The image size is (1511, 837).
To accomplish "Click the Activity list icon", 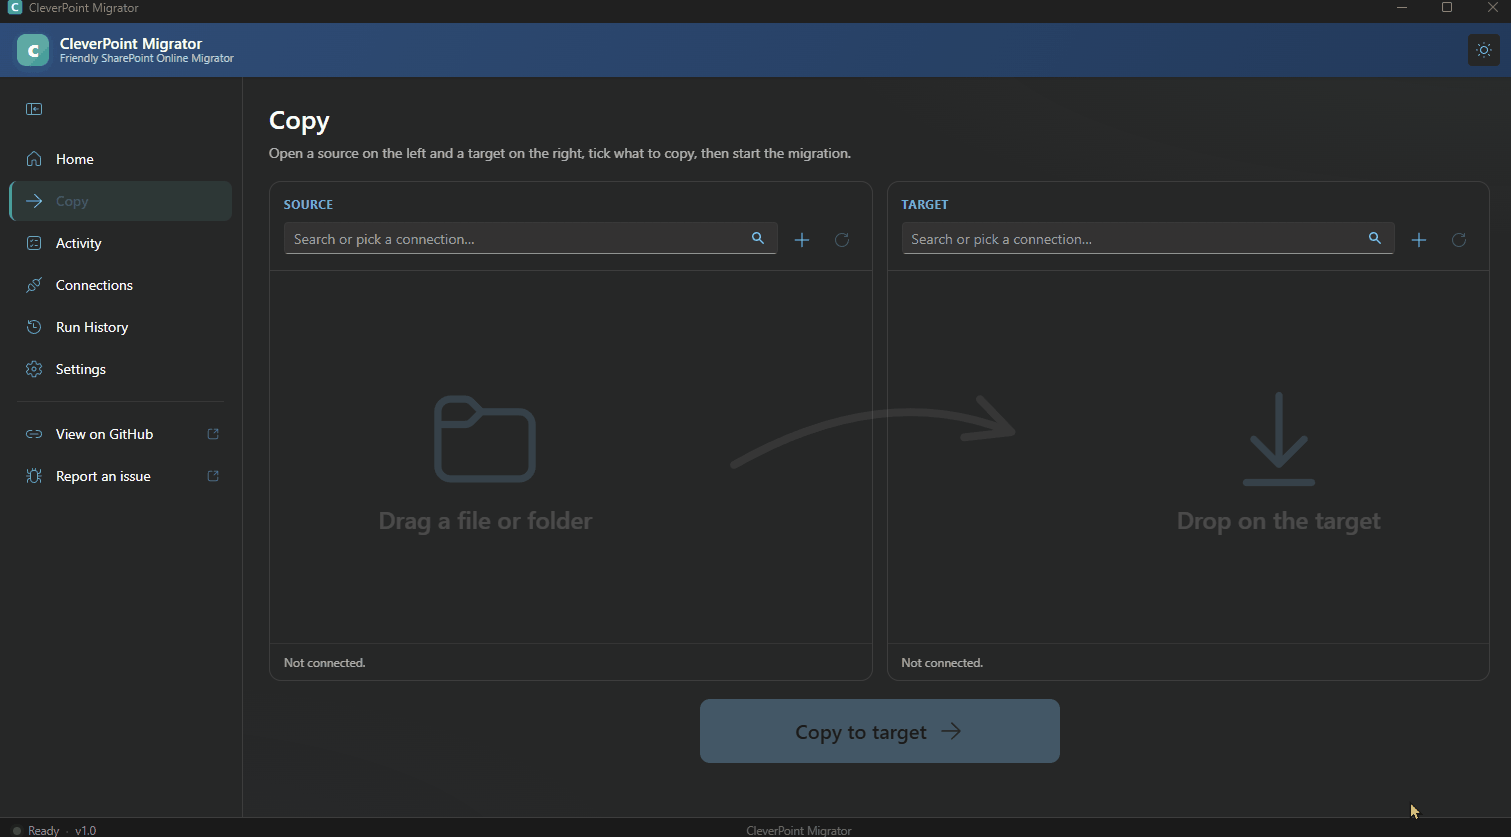I will (x=34, y=243).
